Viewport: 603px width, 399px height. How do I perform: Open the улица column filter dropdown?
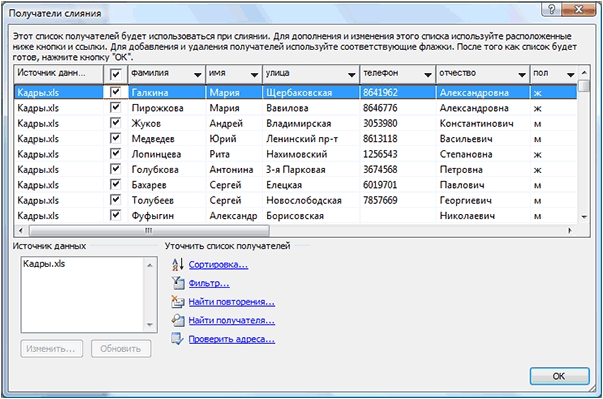351,75
